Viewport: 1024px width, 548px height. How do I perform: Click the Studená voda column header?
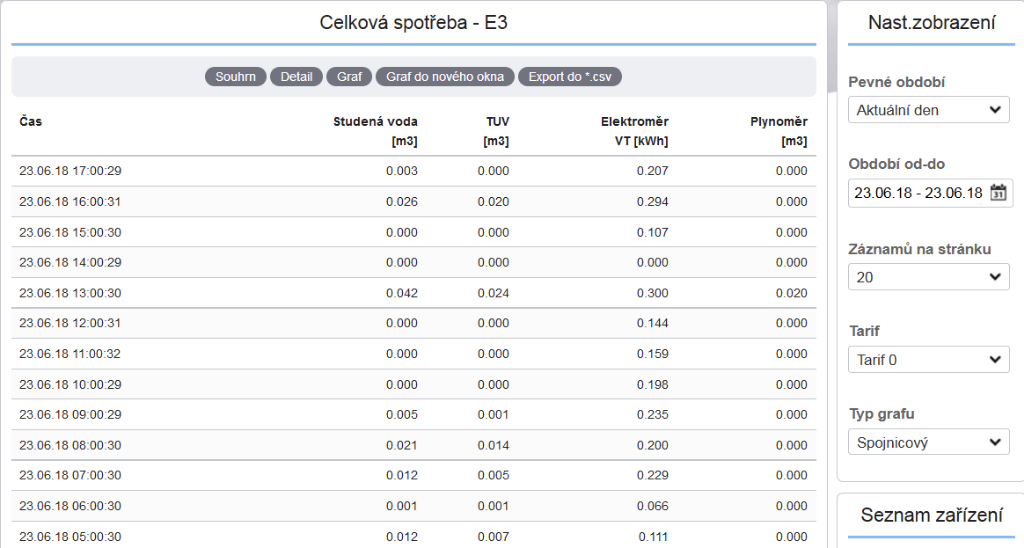tap(376, 131)
